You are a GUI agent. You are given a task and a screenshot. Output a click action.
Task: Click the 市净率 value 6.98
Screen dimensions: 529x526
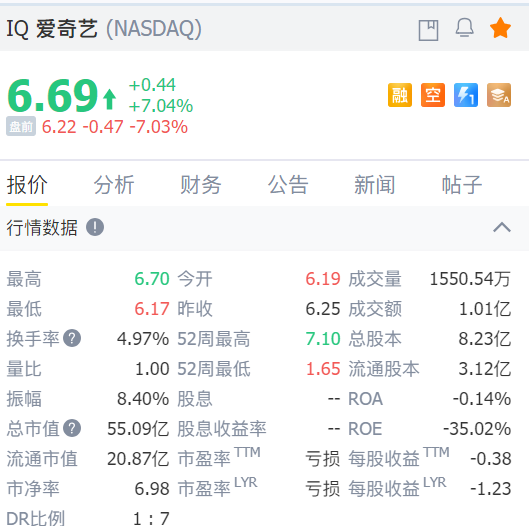click(152, 489)
